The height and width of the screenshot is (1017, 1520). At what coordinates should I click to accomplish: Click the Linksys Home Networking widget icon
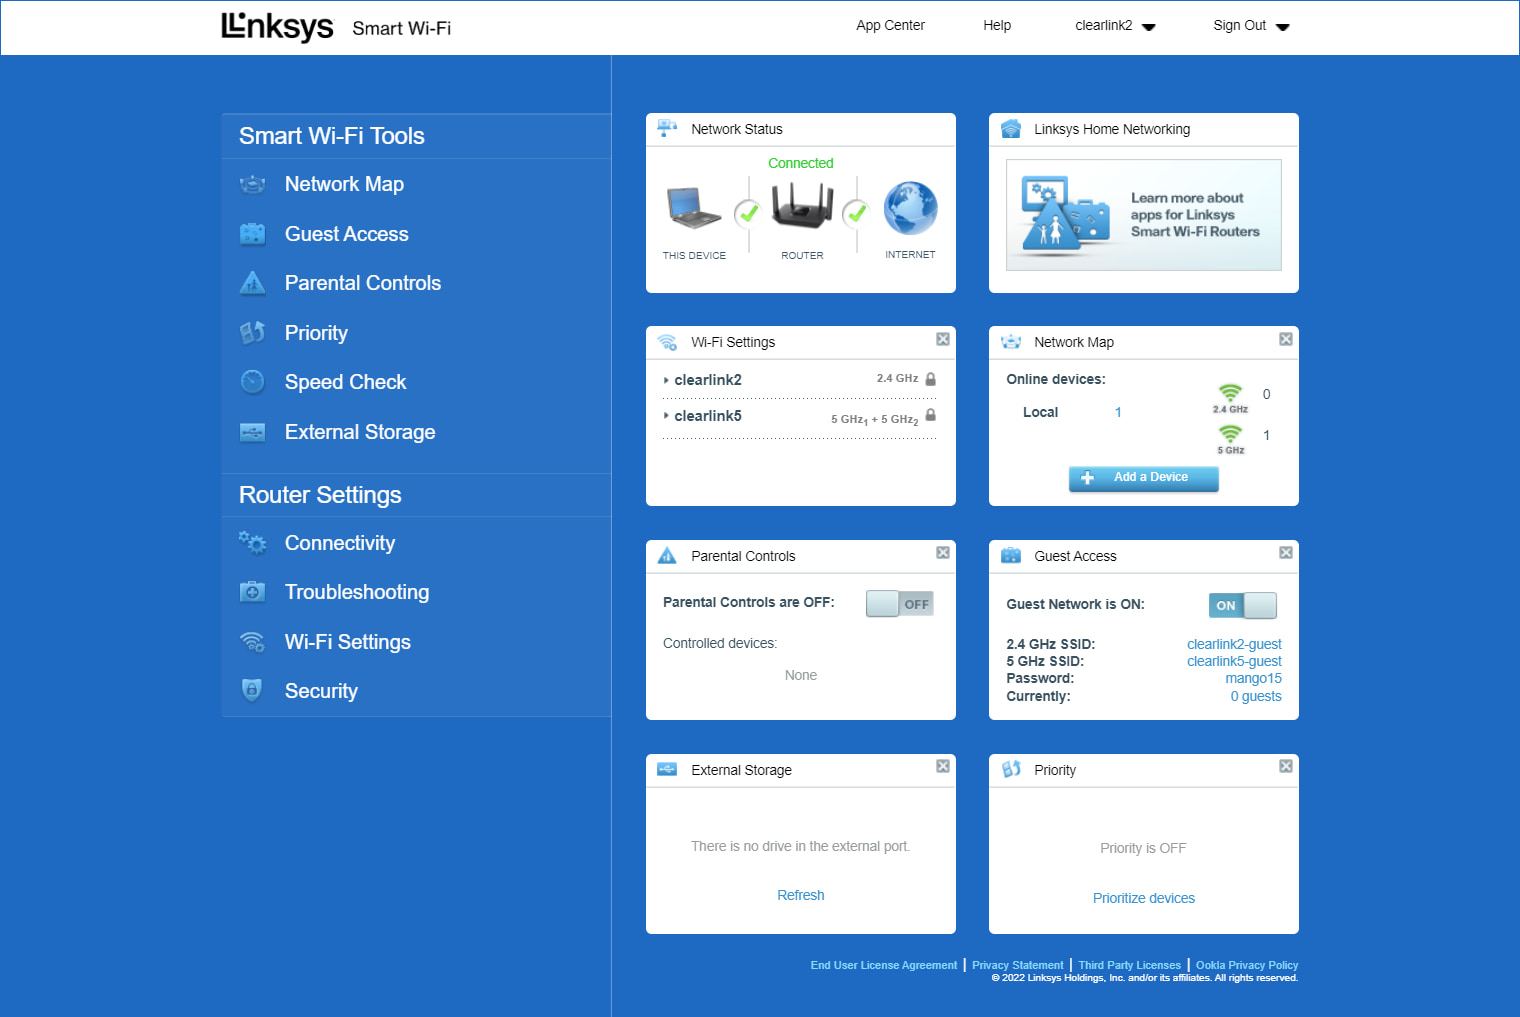(1011, 129)
